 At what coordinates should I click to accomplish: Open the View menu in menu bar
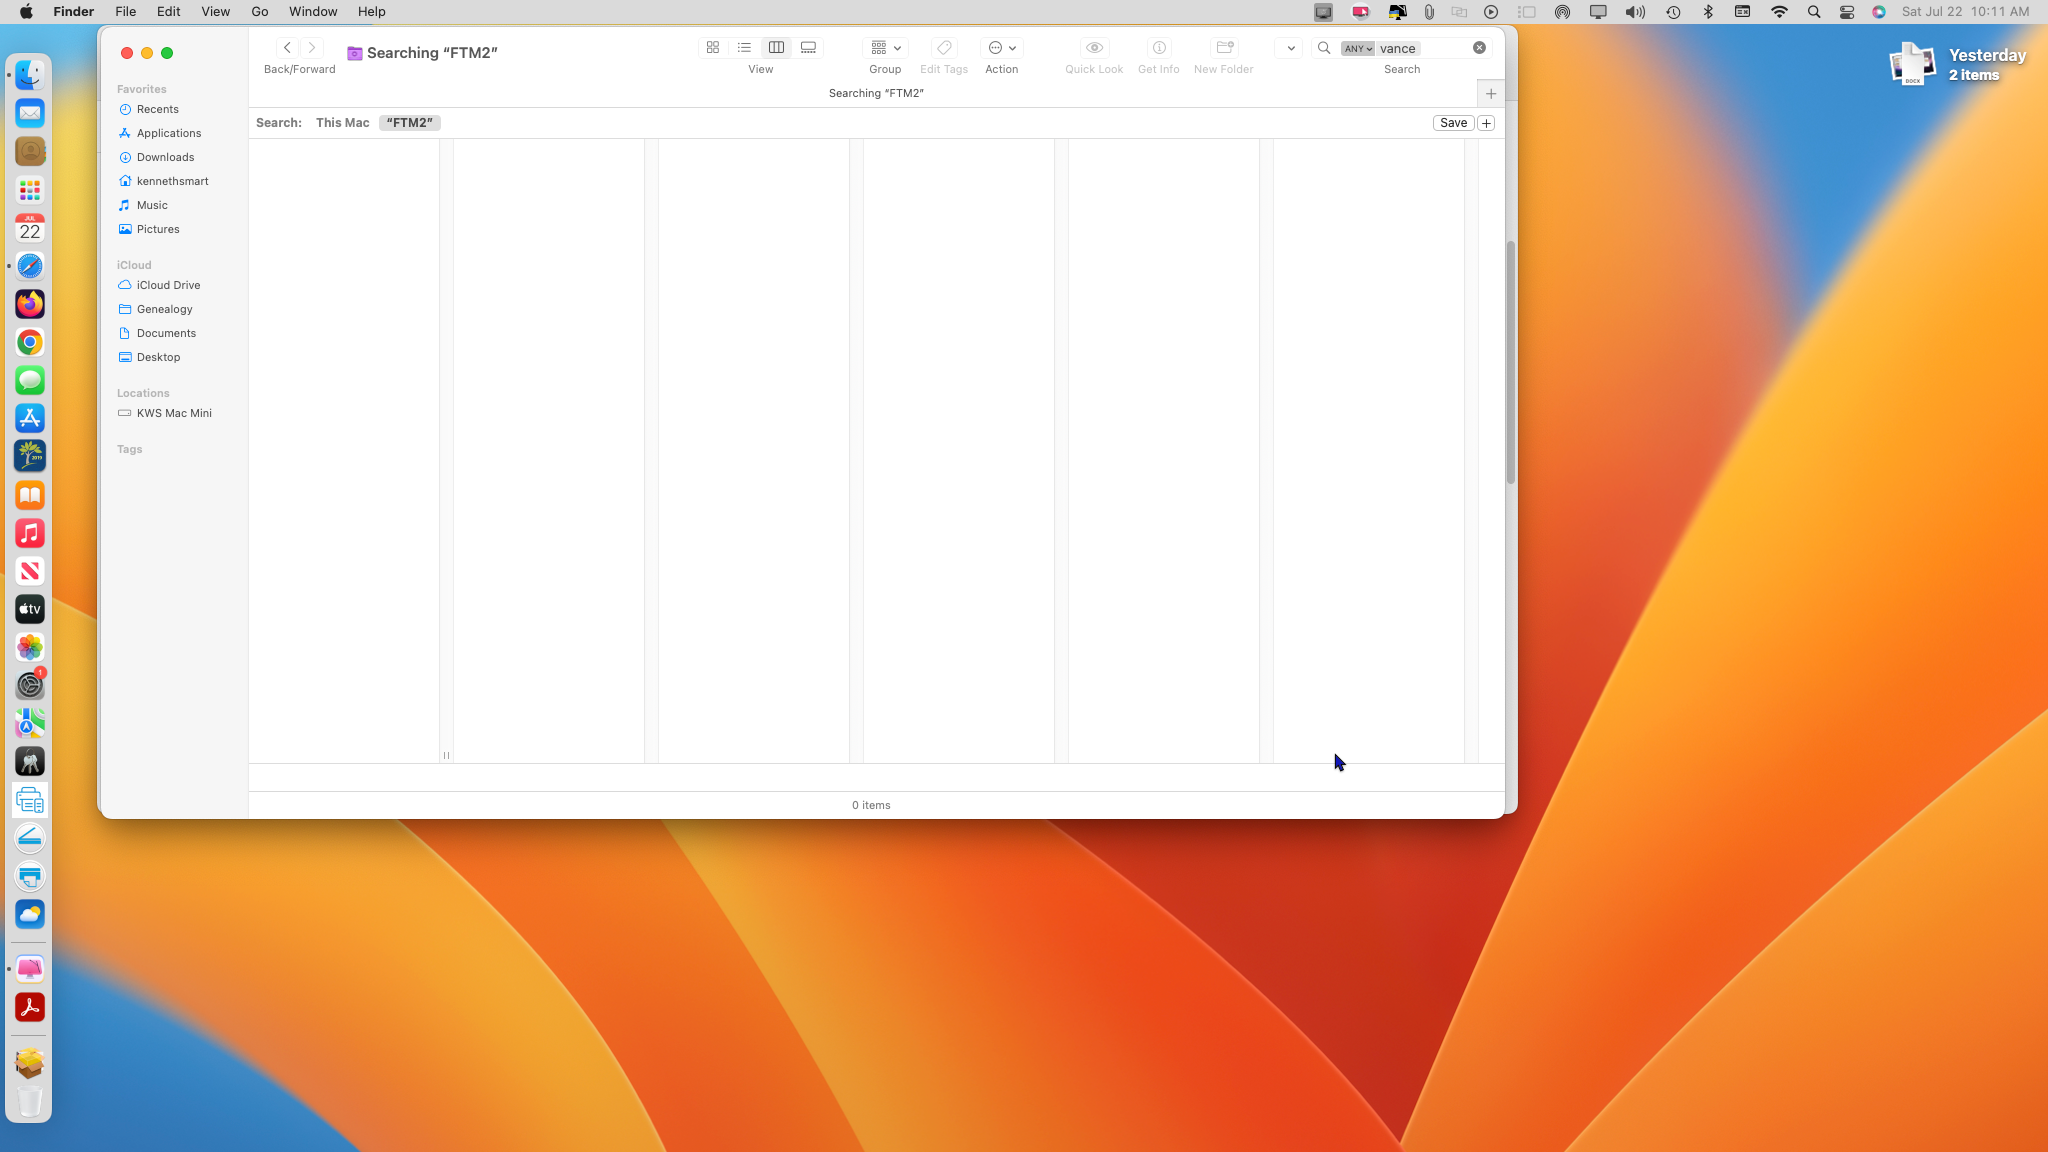pos(215,12)
